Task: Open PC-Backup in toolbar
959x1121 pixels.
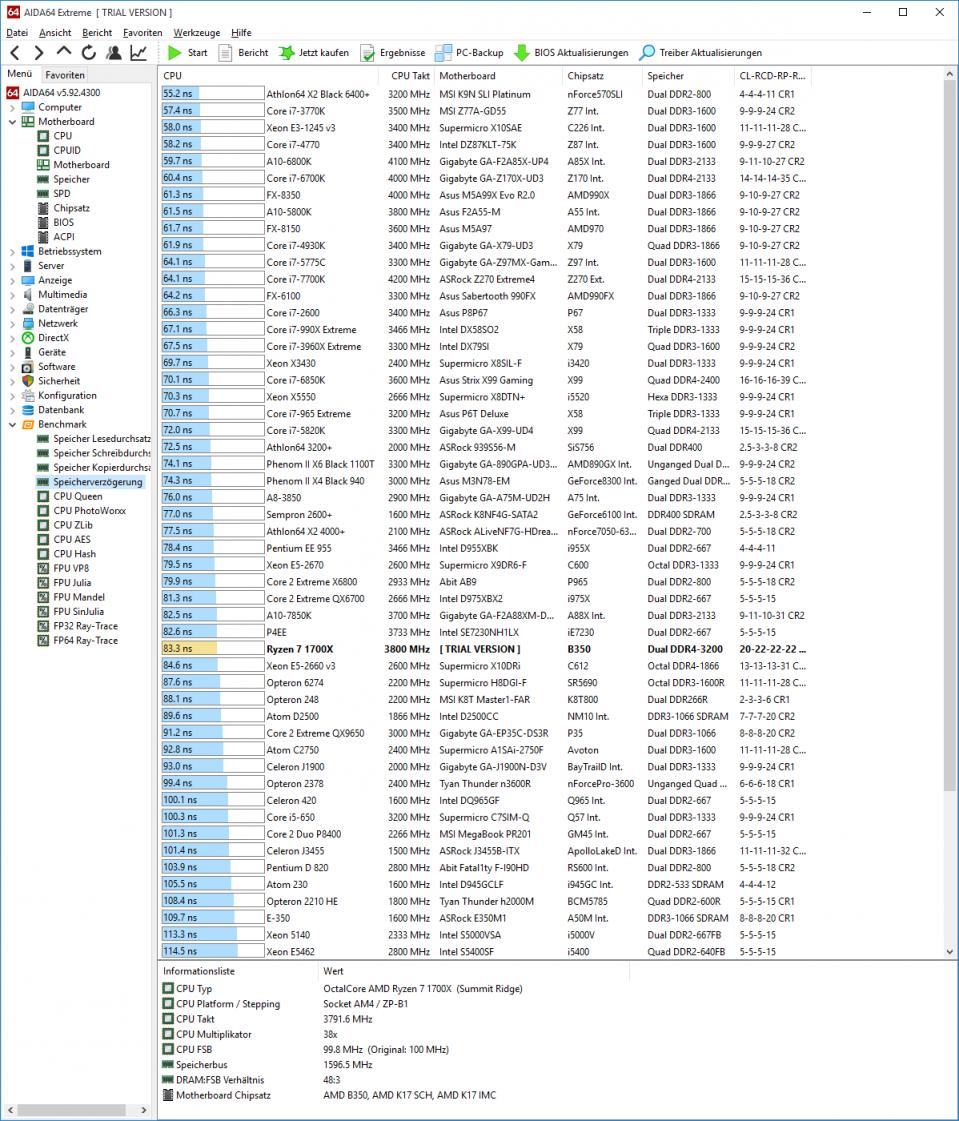Action: [469, 52]
